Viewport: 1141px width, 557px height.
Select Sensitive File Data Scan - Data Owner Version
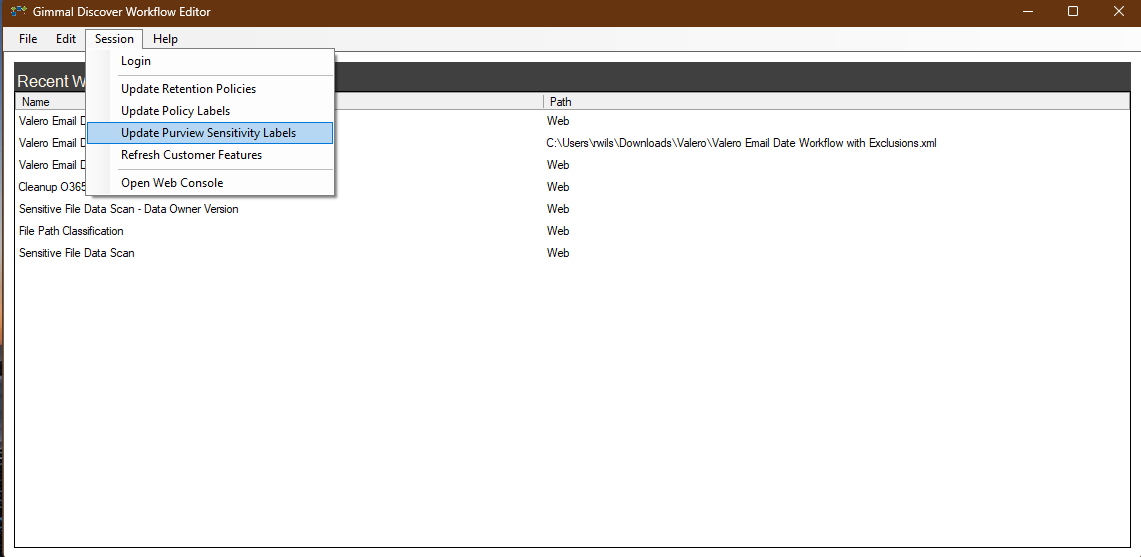click(128, 209)
